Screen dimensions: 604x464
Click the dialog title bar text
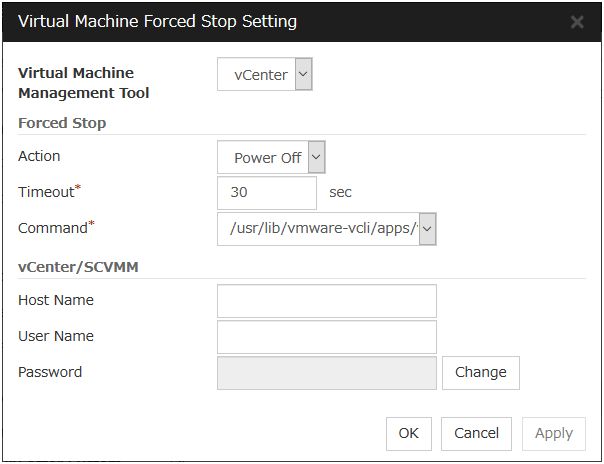point(157,21)
